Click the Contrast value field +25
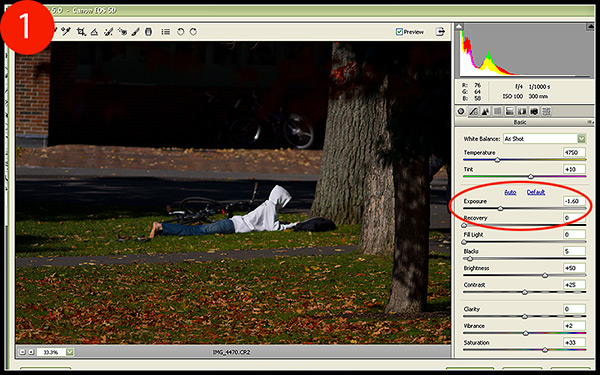 (574, 285)
